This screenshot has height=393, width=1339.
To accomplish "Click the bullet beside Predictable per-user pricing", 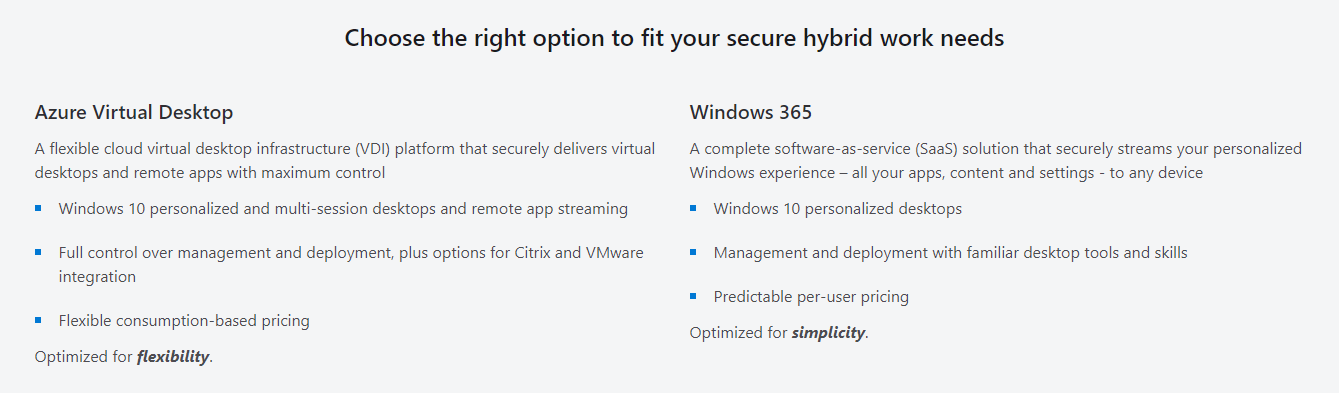I will pyautogui.click(x=693, y=296).
